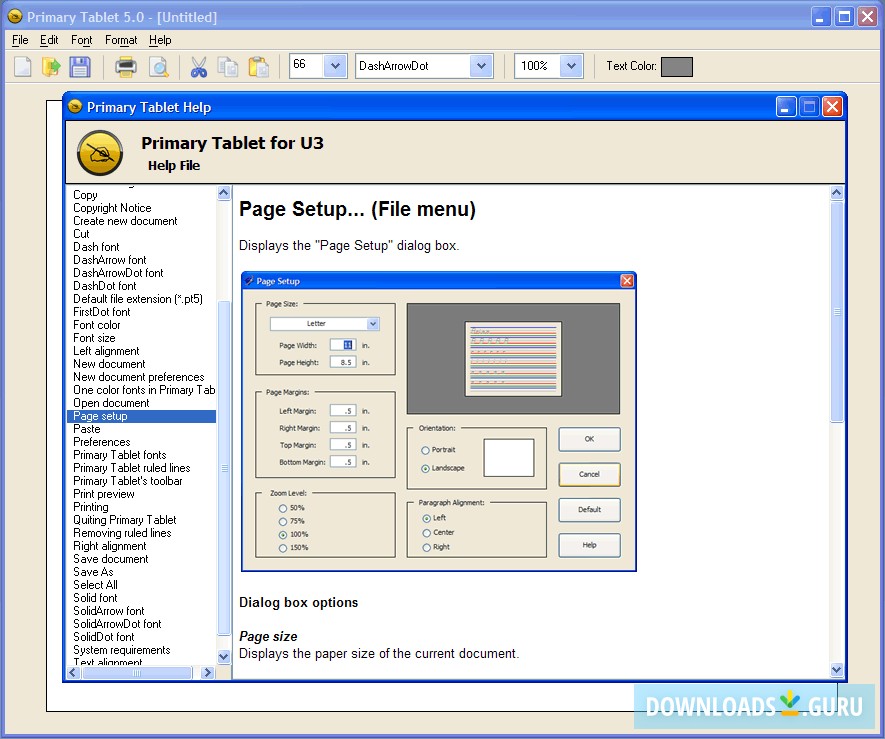Select the Save document help topic
The width and height of the screenshot is (885, 739).
click(110, 559)
